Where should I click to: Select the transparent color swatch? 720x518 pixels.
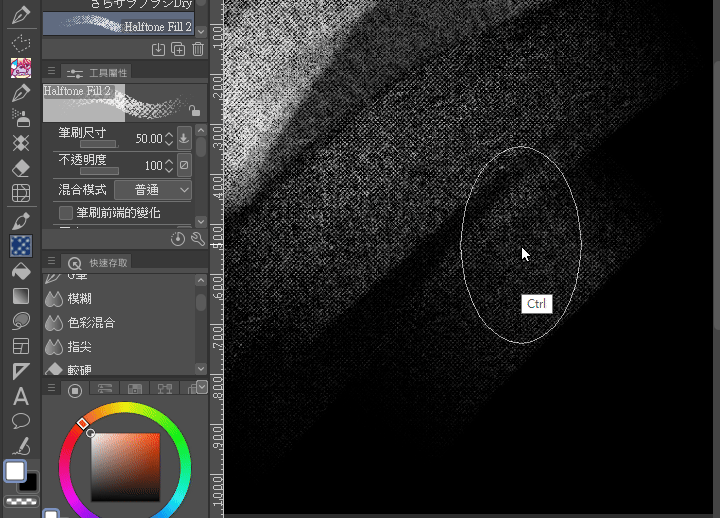click(21, 501)
